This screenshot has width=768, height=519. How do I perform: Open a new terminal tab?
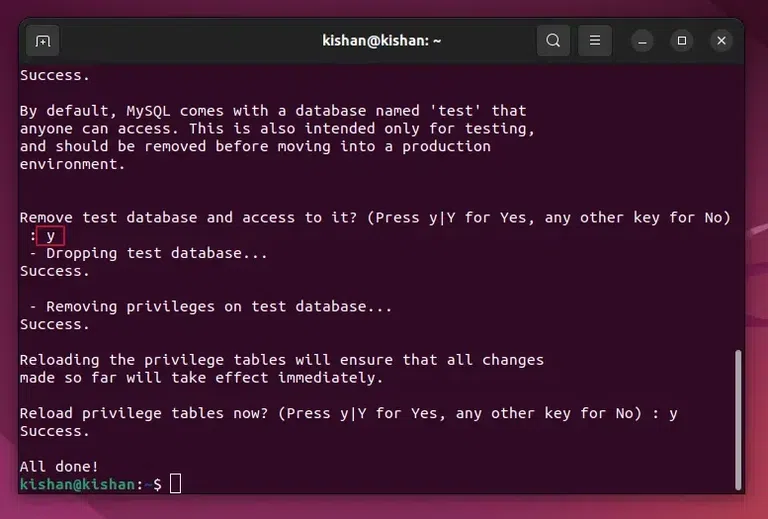(x=42, y=41)
